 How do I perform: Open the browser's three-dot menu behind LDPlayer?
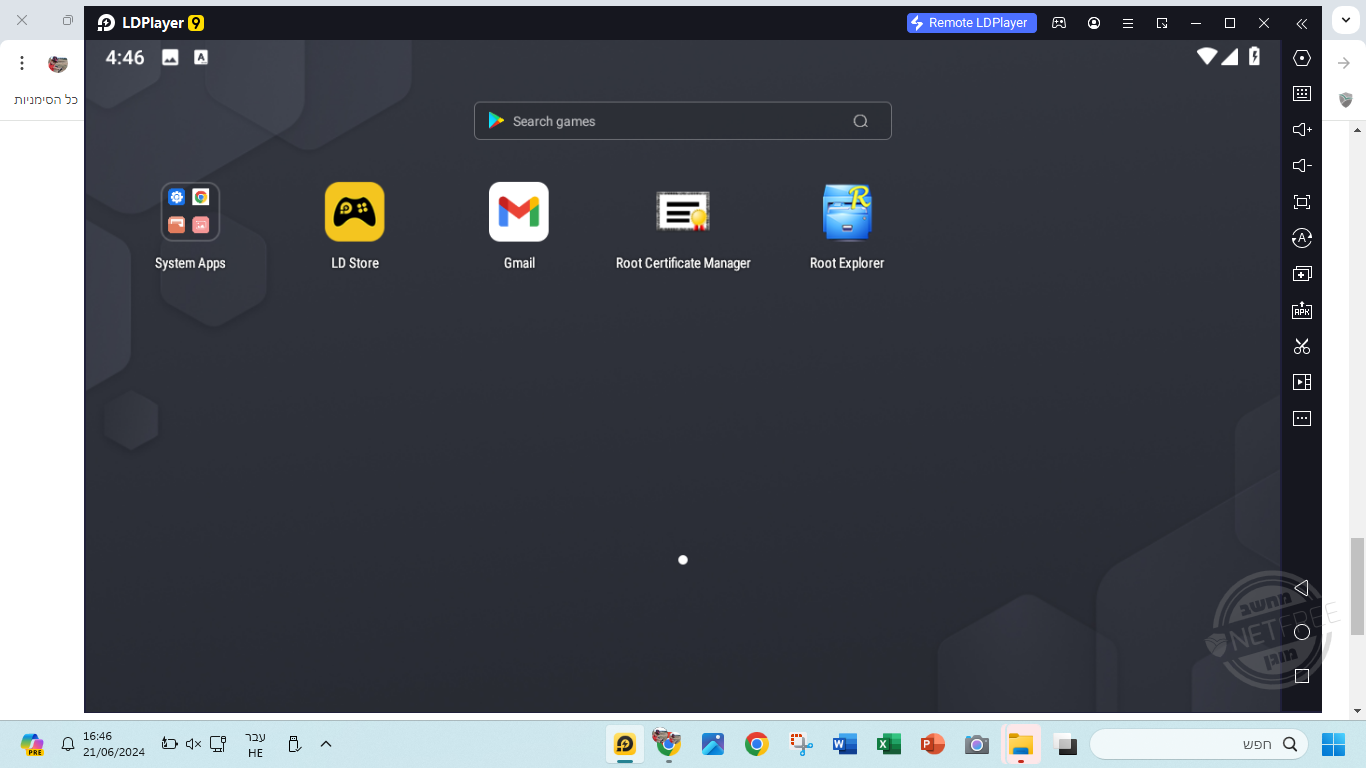point(22,63)
